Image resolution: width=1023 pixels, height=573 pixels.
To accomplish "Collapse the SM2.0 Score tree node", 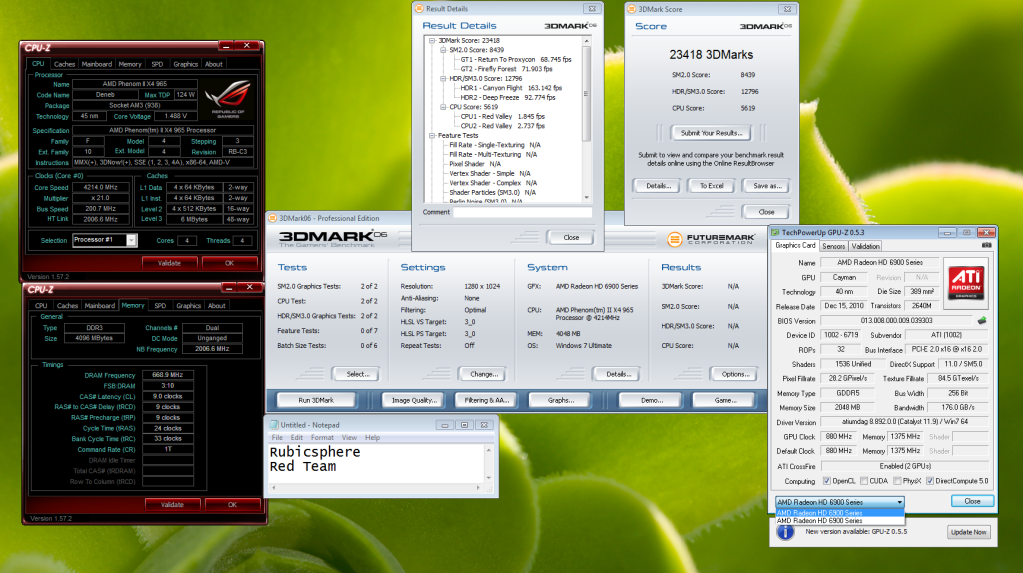I will point(443,50).
